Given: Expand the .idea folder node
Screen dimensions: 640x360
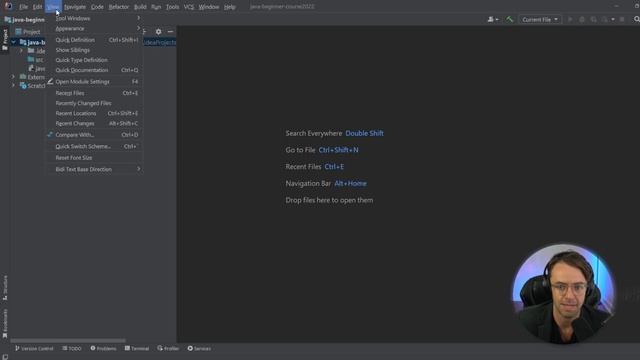Looking at the screenshot, I should pyautogui.click(x=22, y=51).
